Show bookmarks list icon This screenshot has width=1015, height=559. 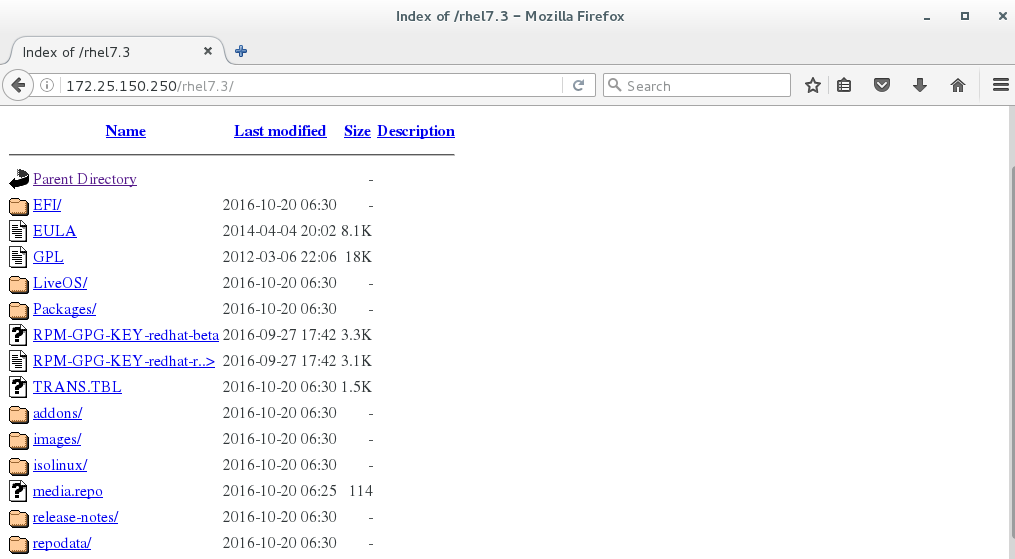[844, 85]
